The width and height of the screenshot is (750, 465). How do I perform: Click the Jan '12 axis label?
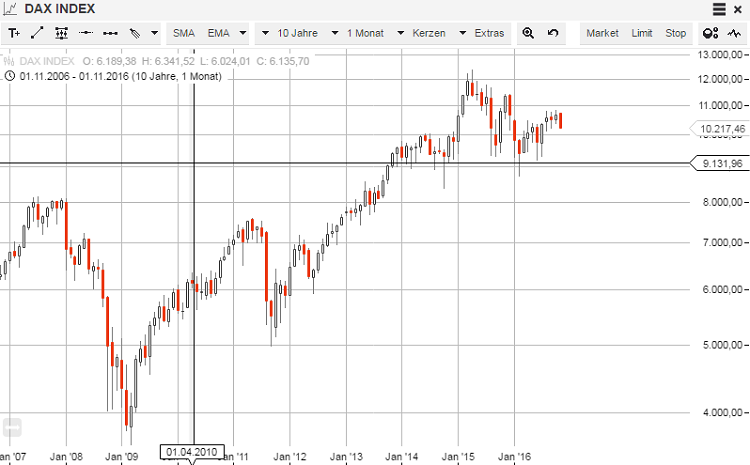tap(290, 456)
